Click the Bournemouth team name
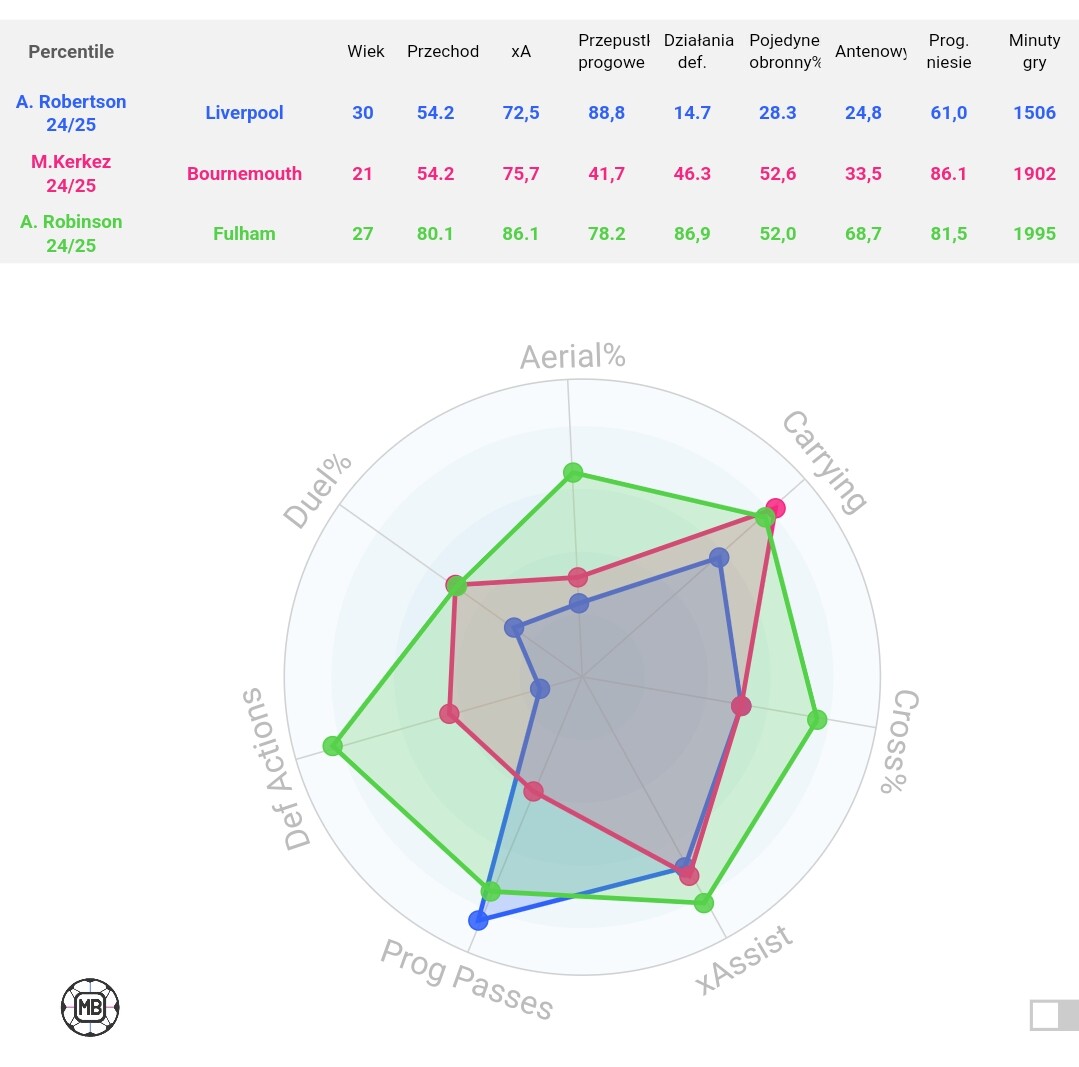This screenshot has height=1067, width=1079. (x=244, y=173)
